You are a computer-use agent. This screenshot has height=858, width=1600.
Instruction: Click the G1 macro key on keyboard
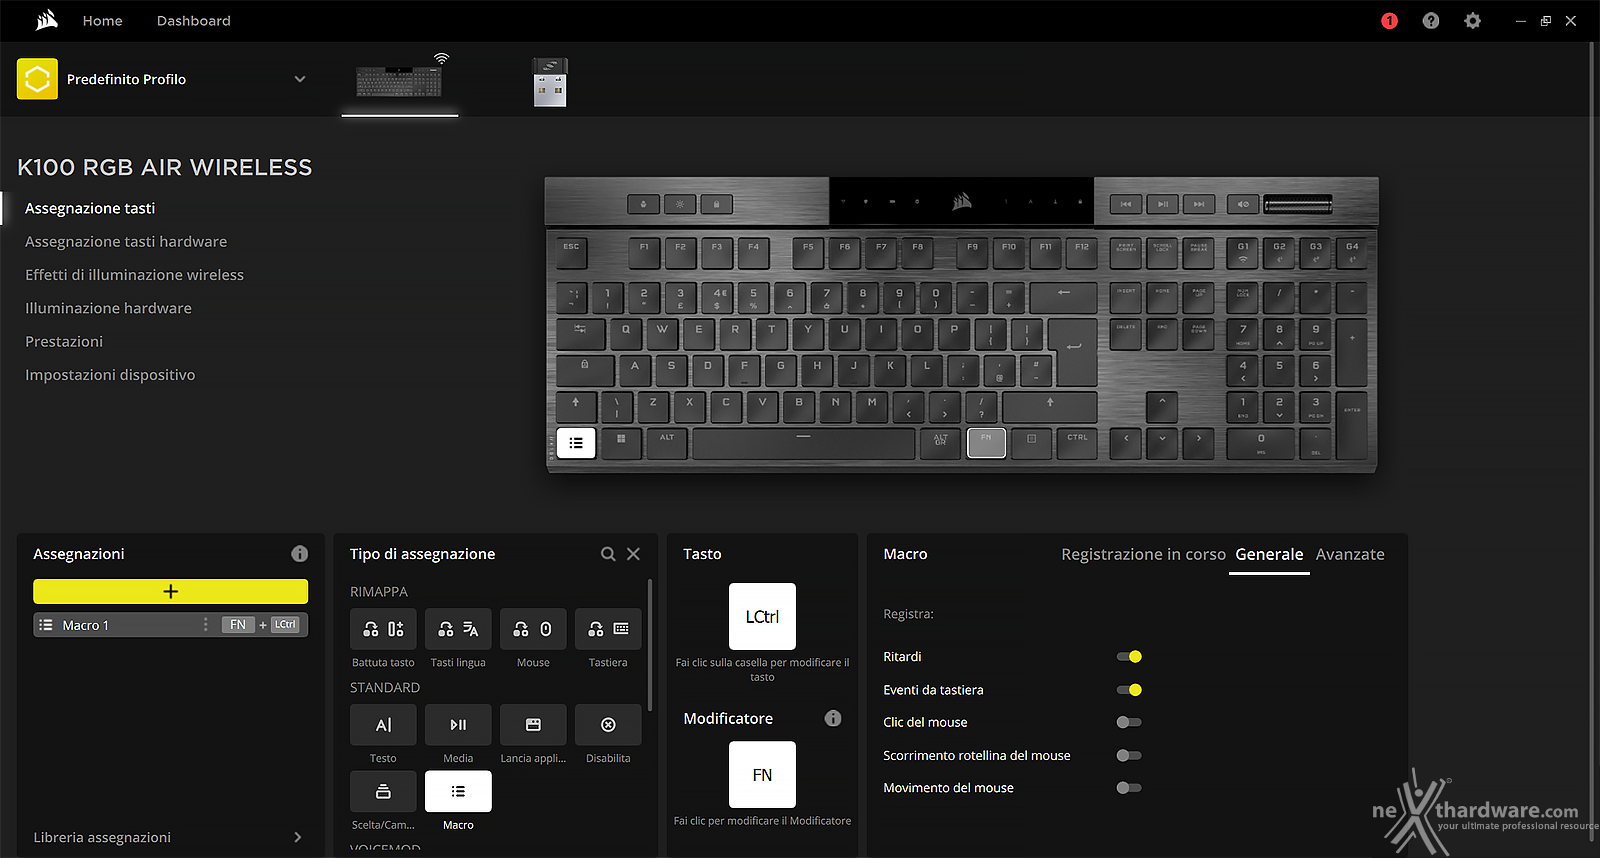coord(1243,252)
